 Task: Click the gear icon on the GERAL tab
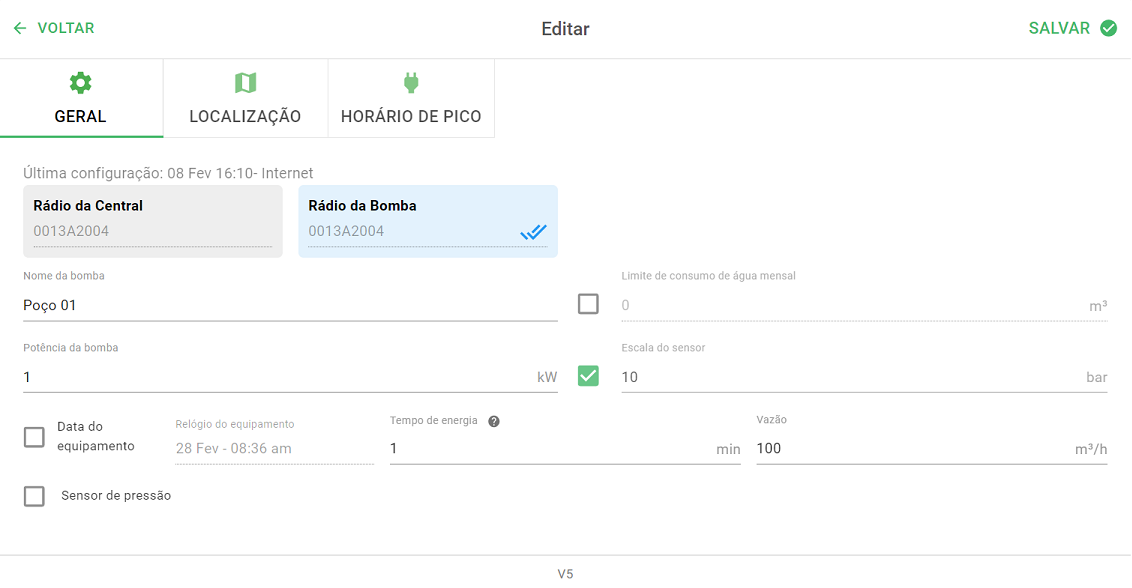pos(80,83)
